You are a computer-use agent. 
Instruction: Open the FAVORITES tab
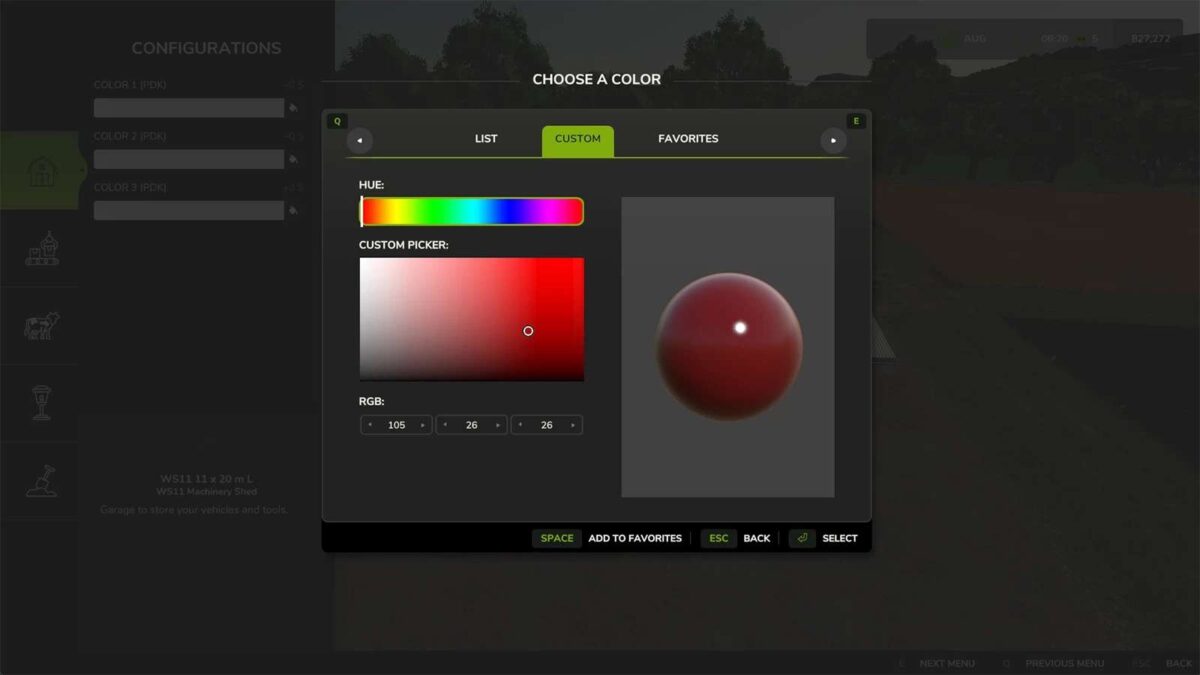[688, 139]
